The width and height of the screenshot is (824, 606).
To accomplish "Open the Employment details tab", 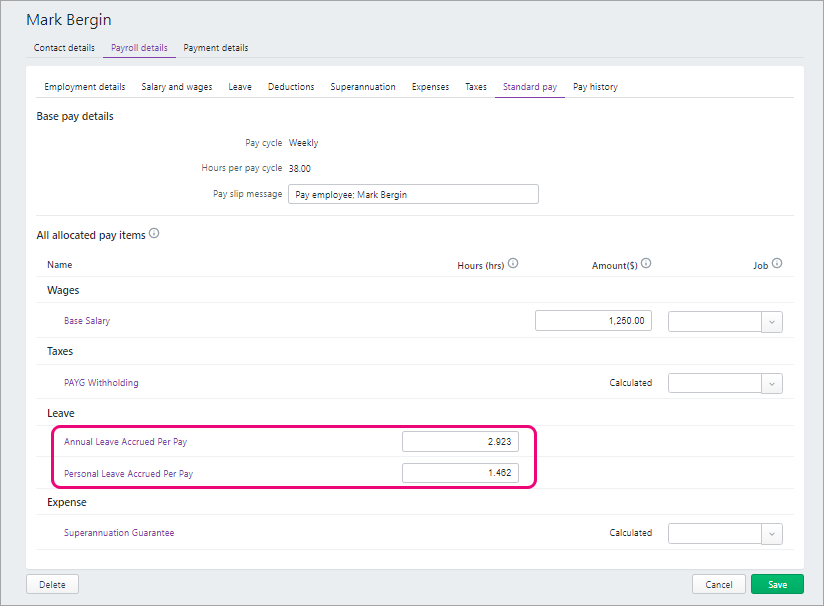I will coord(85,87).
